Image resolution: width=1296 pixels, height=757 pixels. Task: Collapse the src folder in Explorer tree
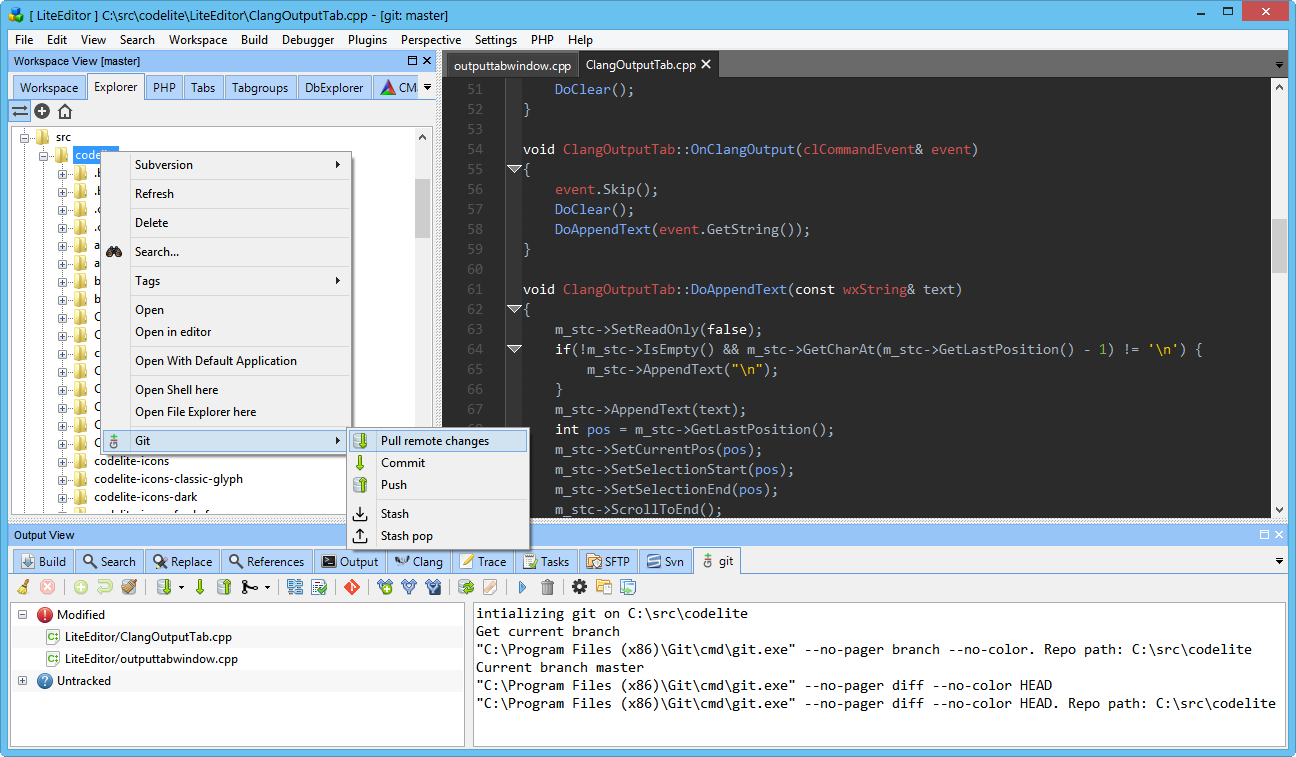click(26, 137)
